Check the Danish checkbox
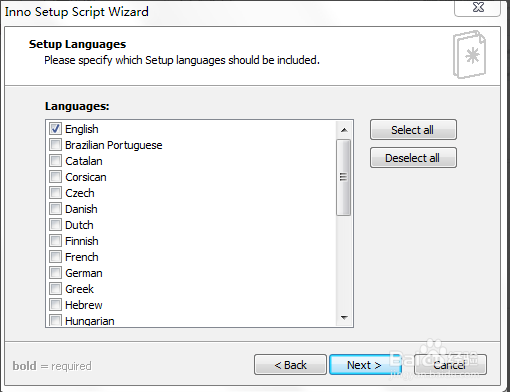 [55, 209]
